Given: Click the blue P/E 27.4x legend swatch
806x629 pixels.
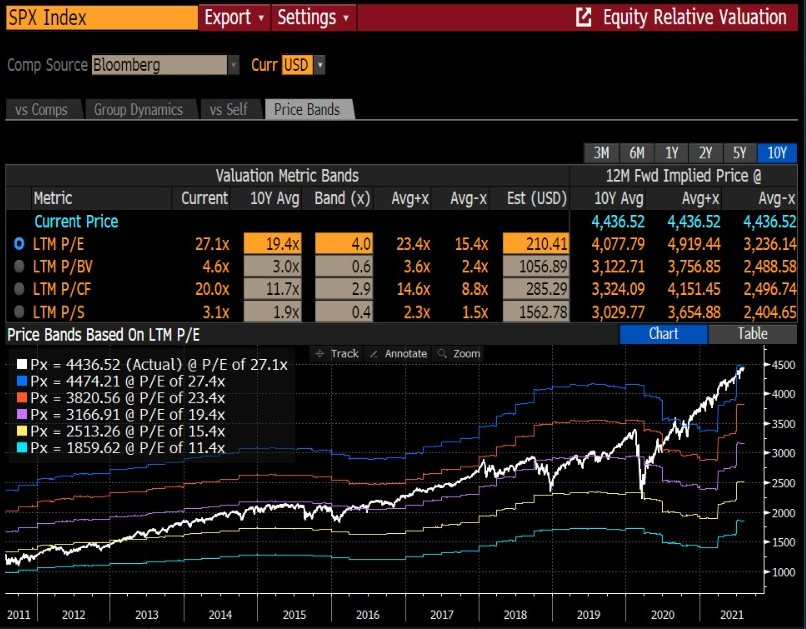Looking at the screenshot, I should [22, 381].
